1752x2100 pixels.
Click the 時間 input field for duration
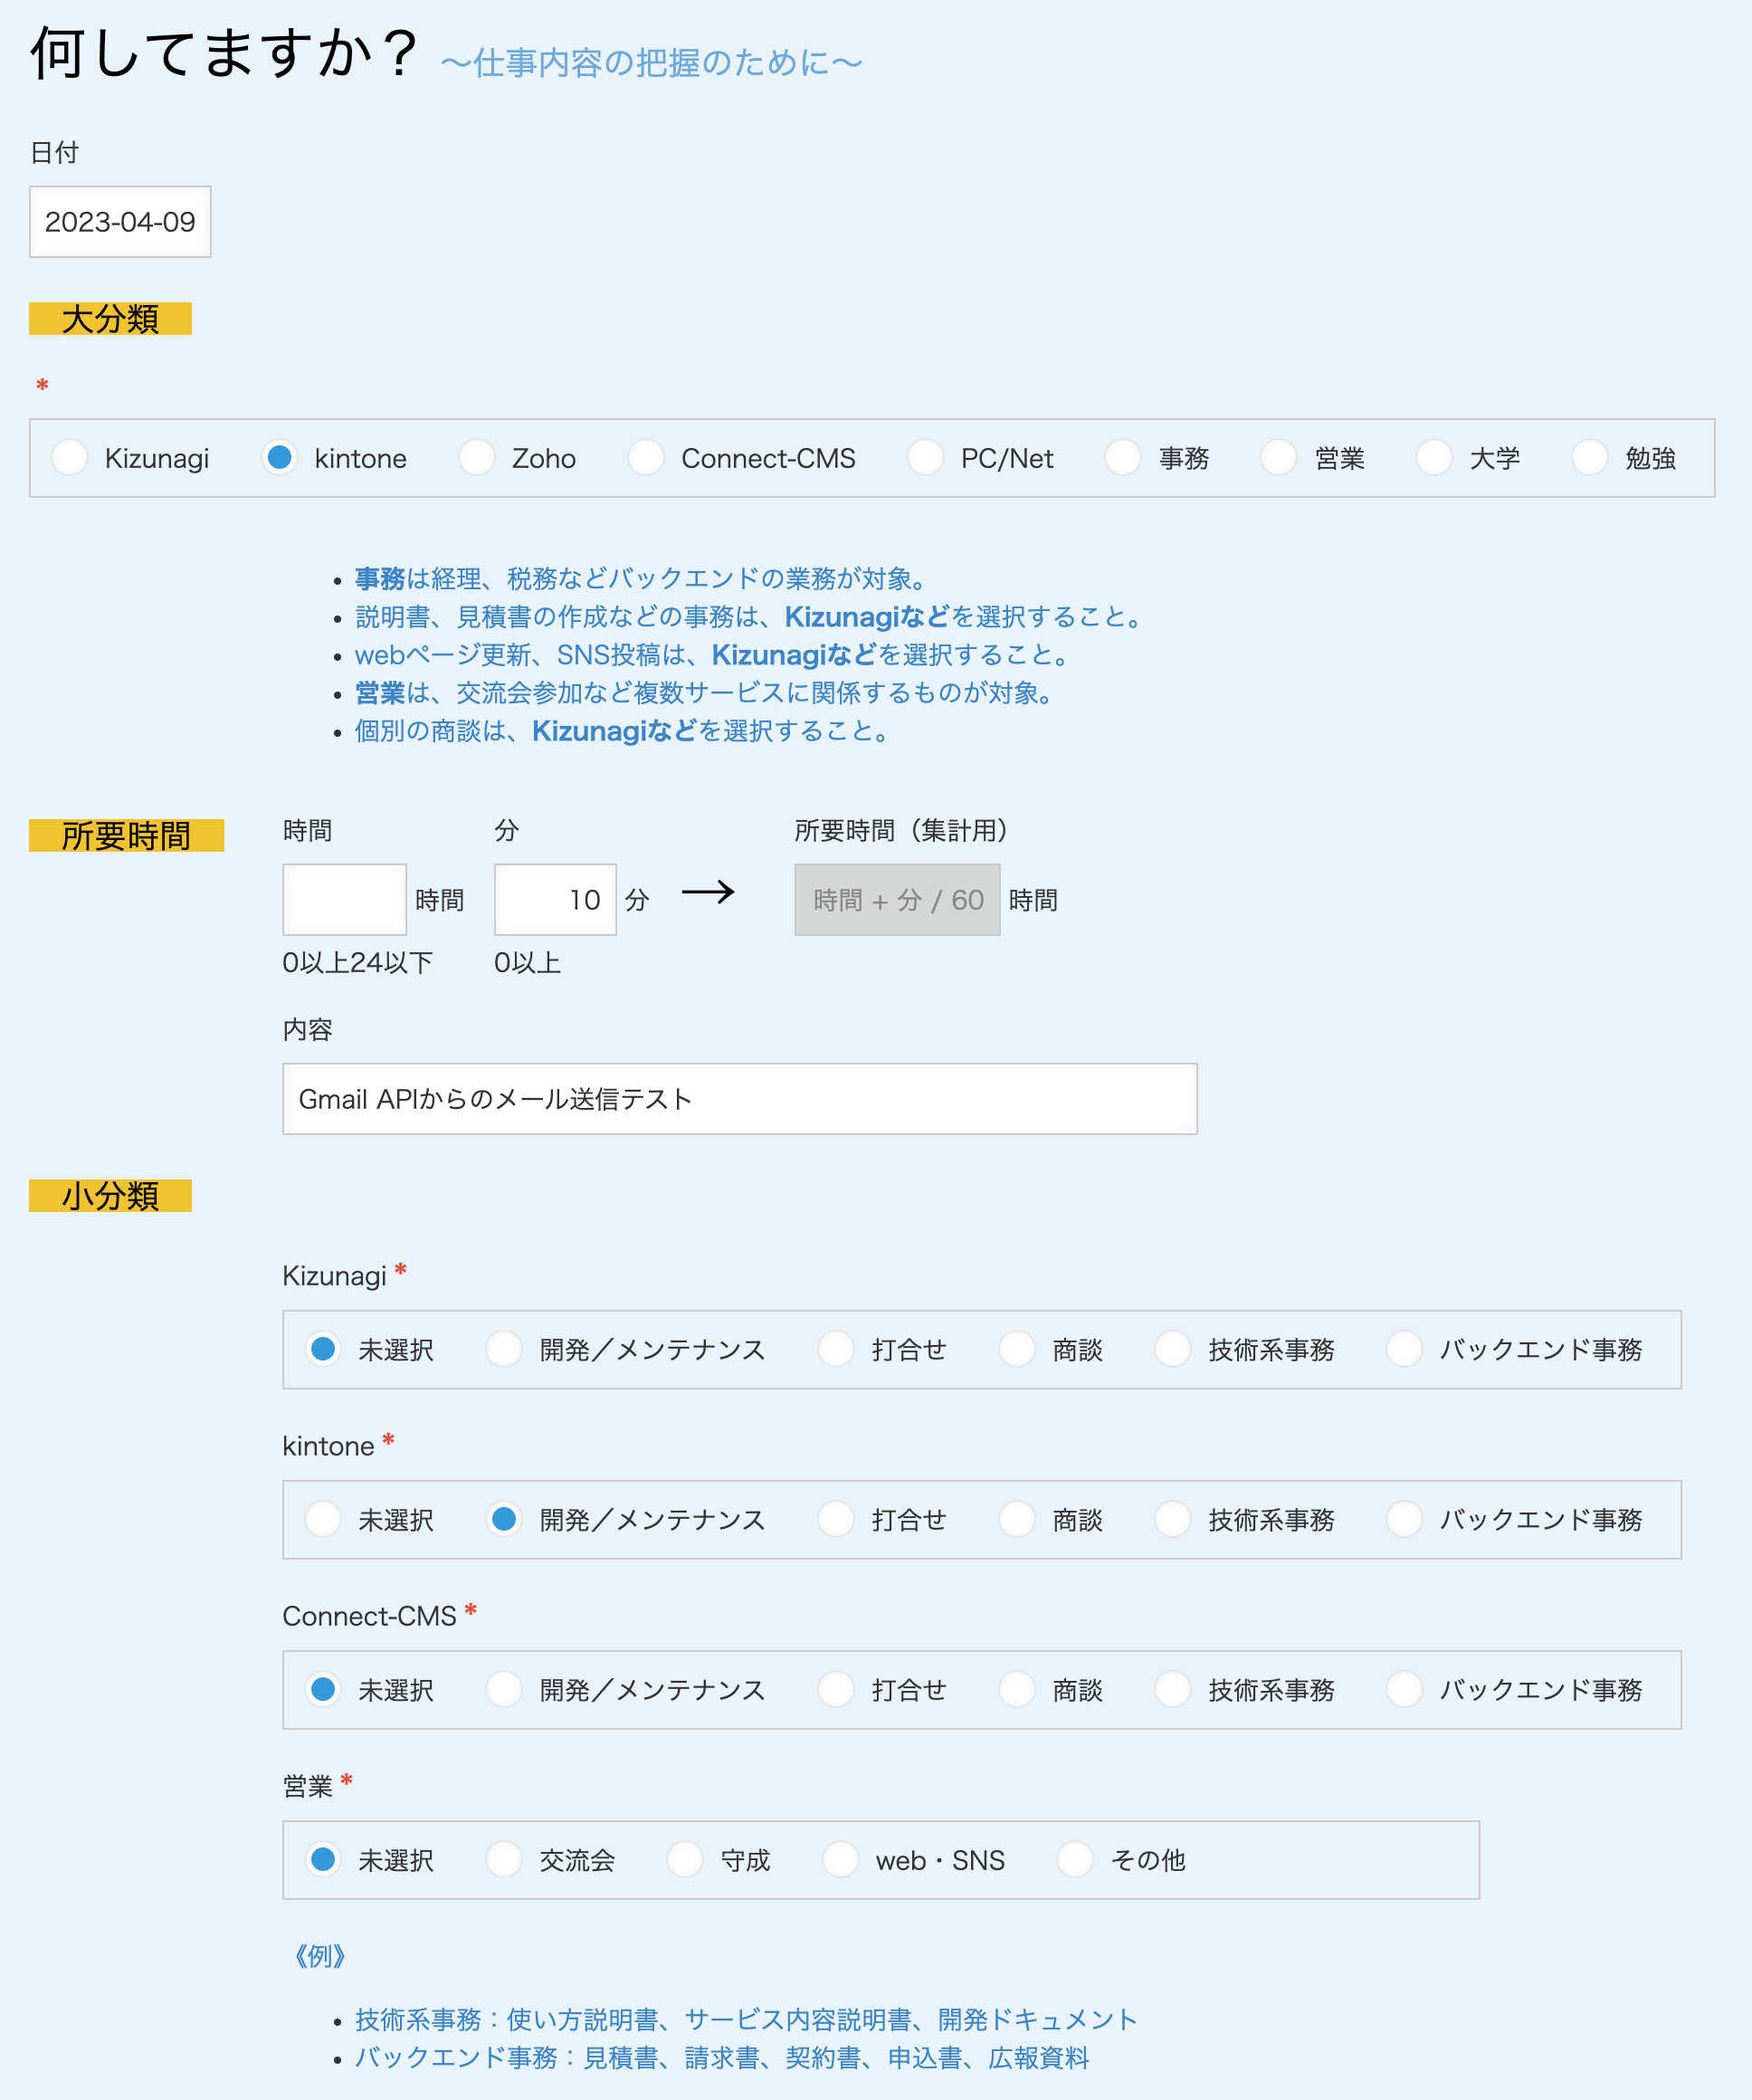(342, 900)
